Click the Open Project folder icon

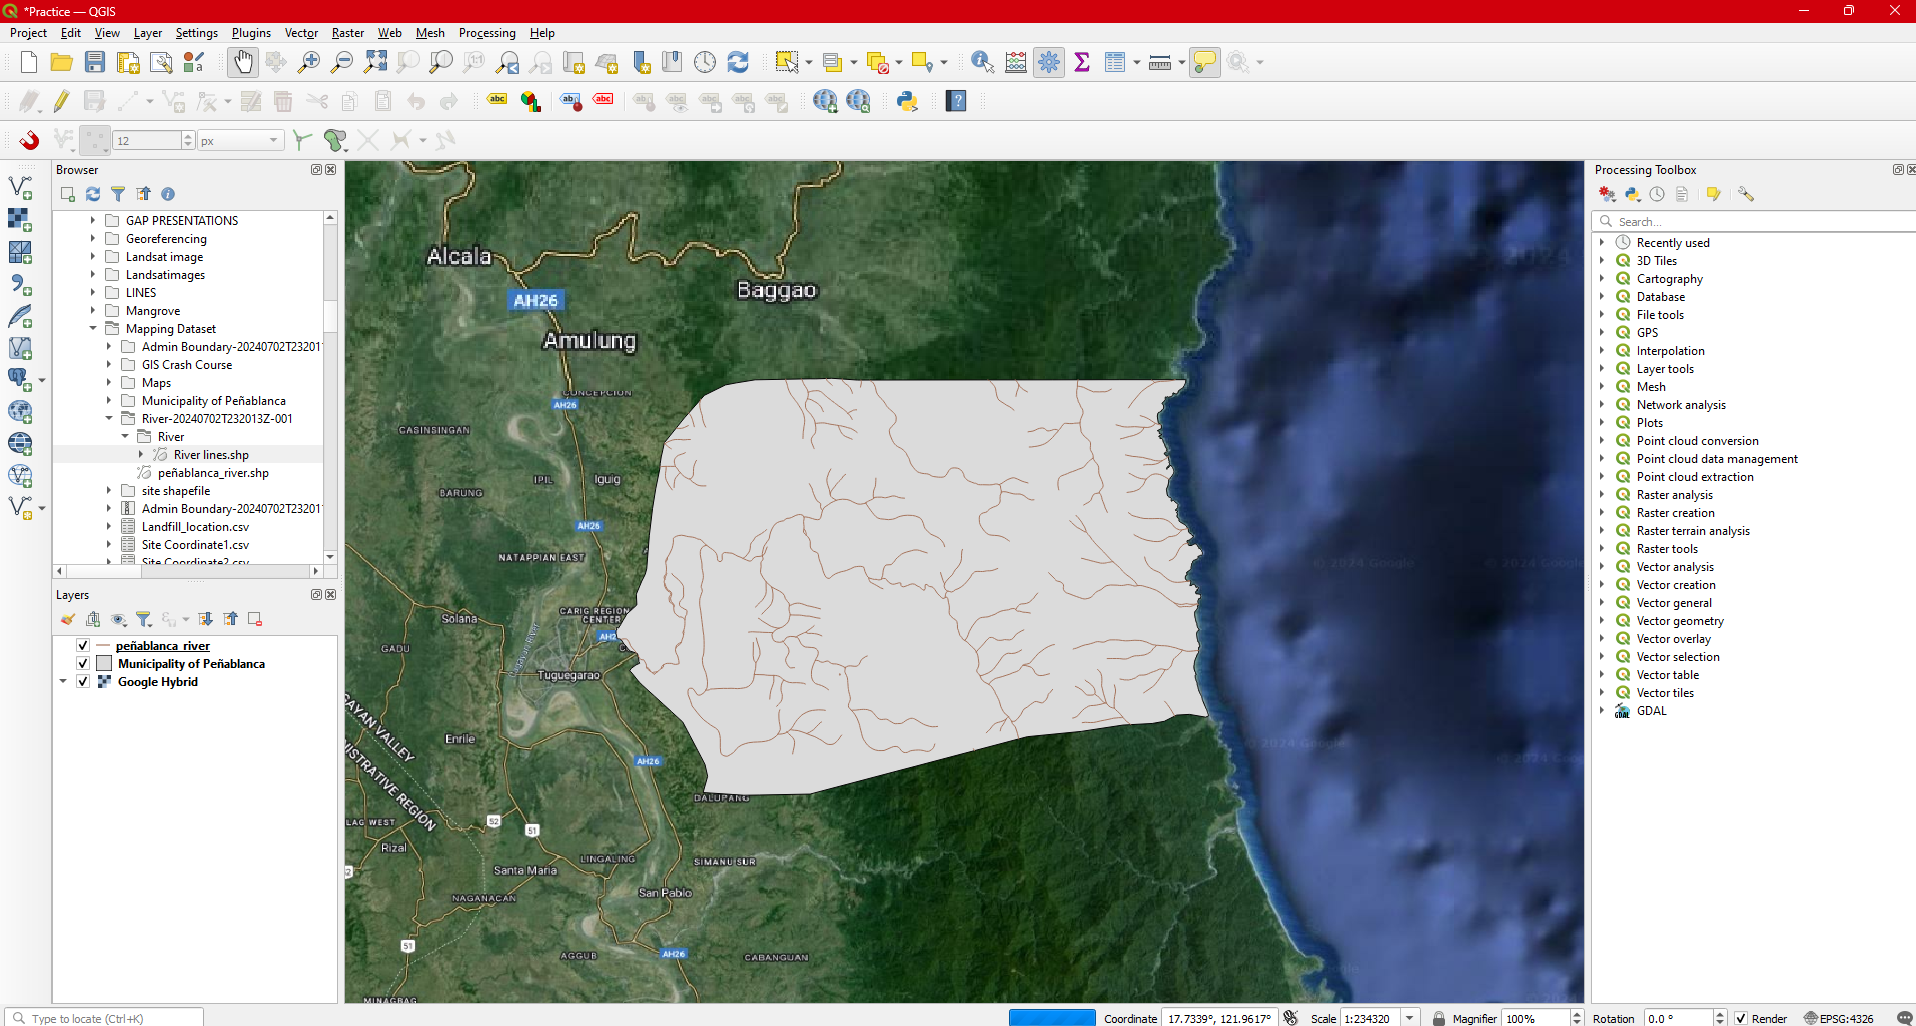tap(61, 62)
